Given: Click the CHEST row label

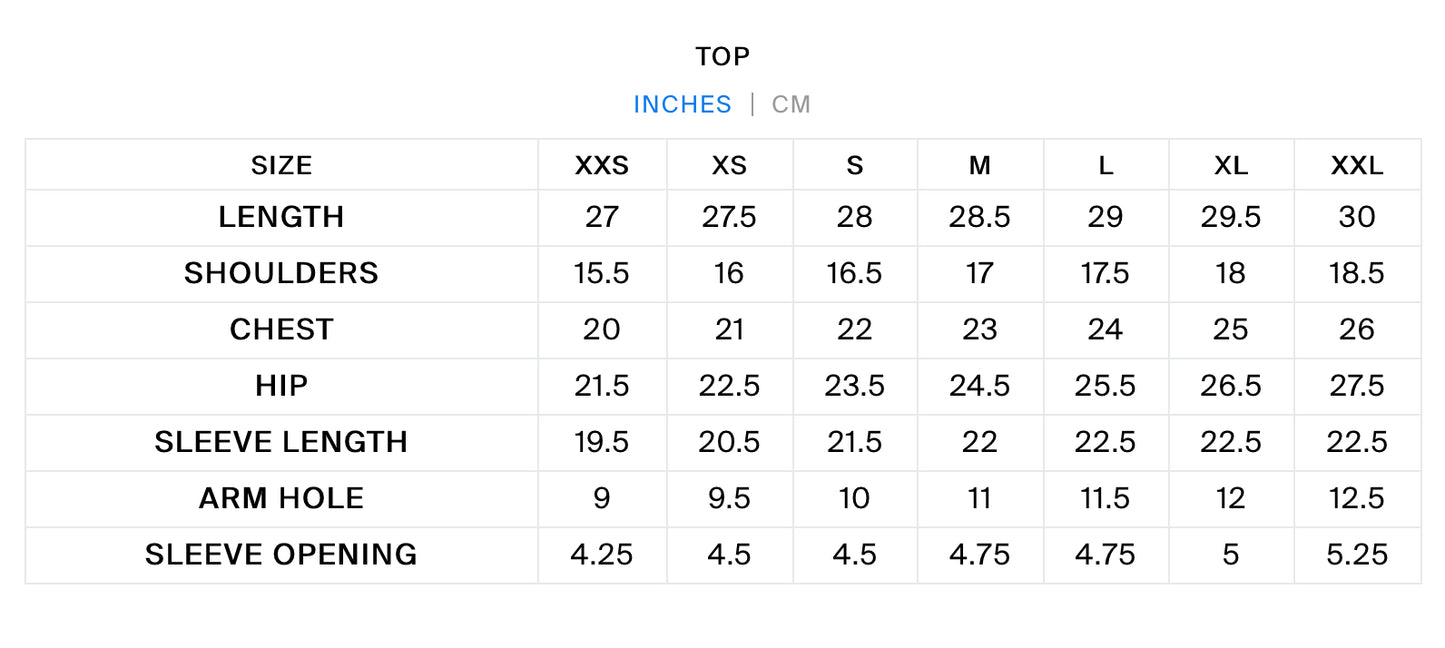Looking at the screenshot, I should 282,329.
